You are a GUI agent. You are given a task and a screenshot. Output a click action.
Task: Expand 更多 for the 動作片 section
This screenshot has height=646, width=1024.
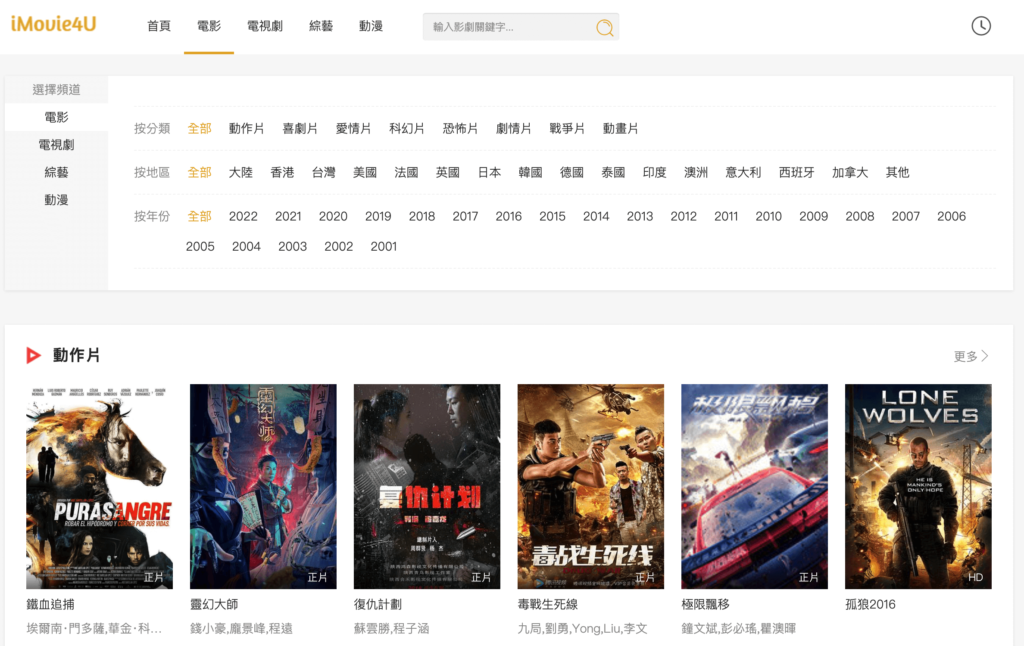tap(971, 356)
